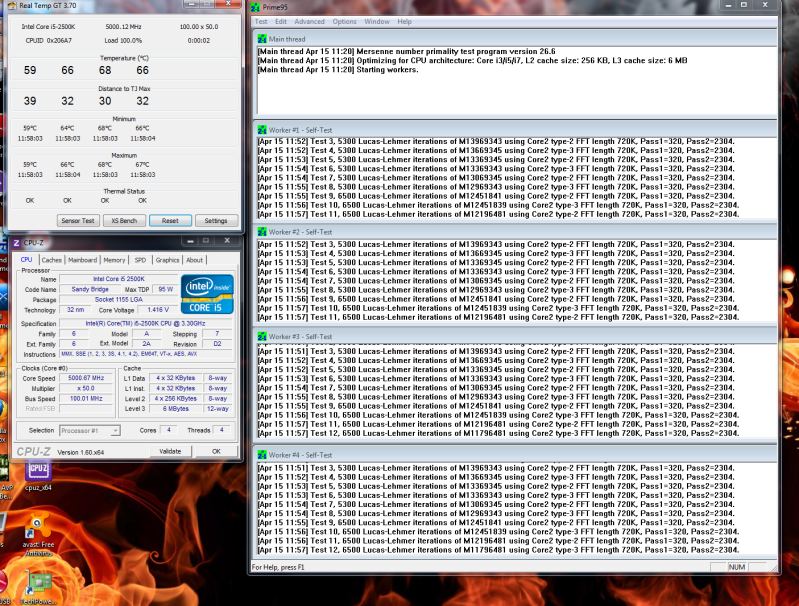Open the Options menu in Prime95
This screenshot has width=799, height=606.
pos(344,21)
